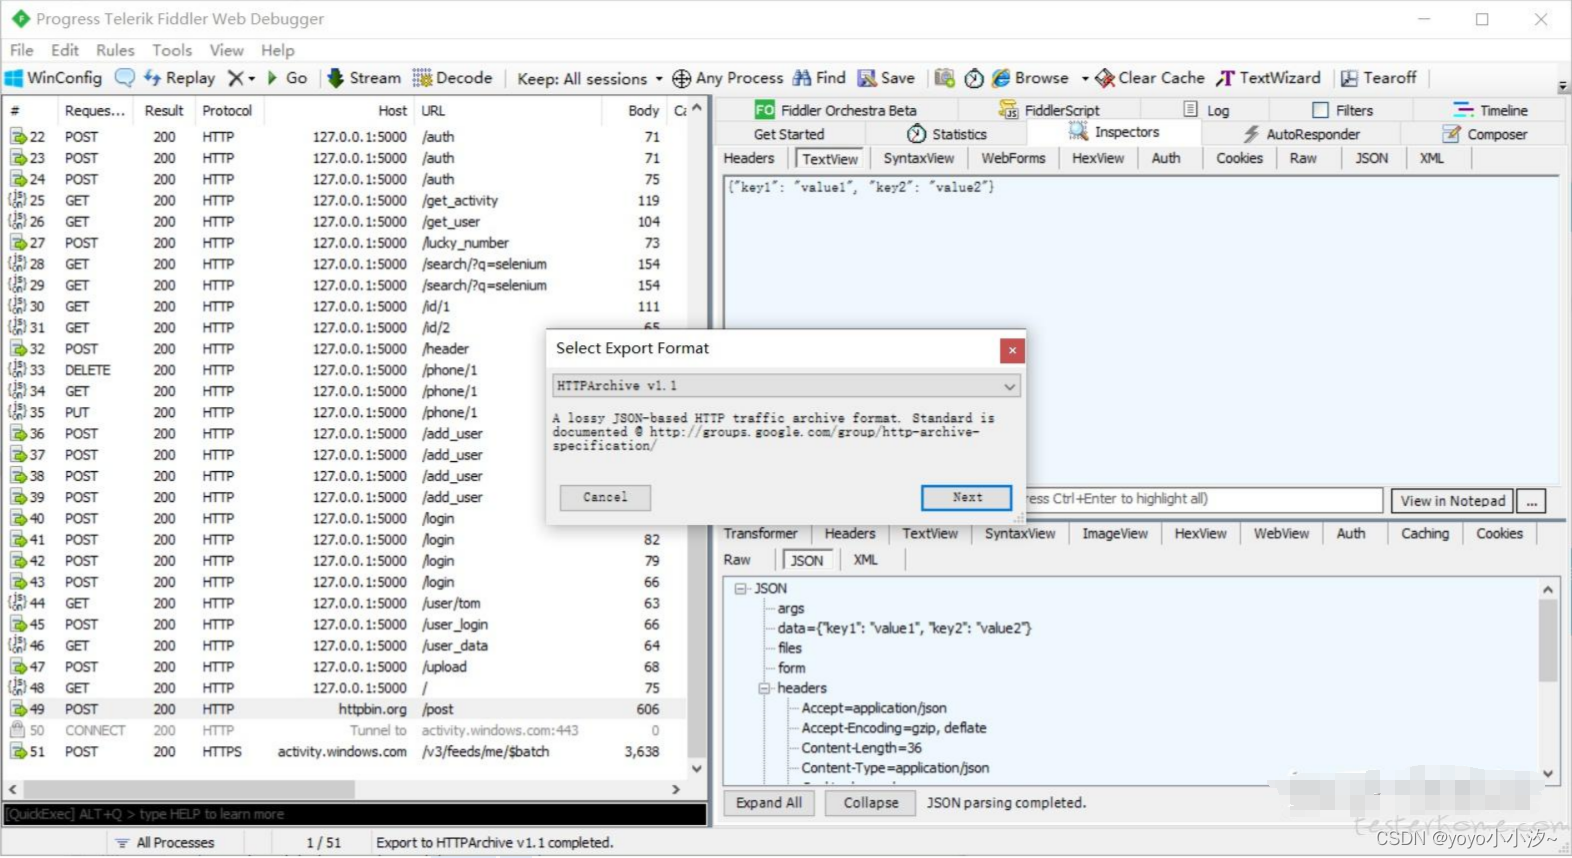This screenshot has width=1572, height=858.
Task: Replay the selected sessions
Action: (180, 78)
